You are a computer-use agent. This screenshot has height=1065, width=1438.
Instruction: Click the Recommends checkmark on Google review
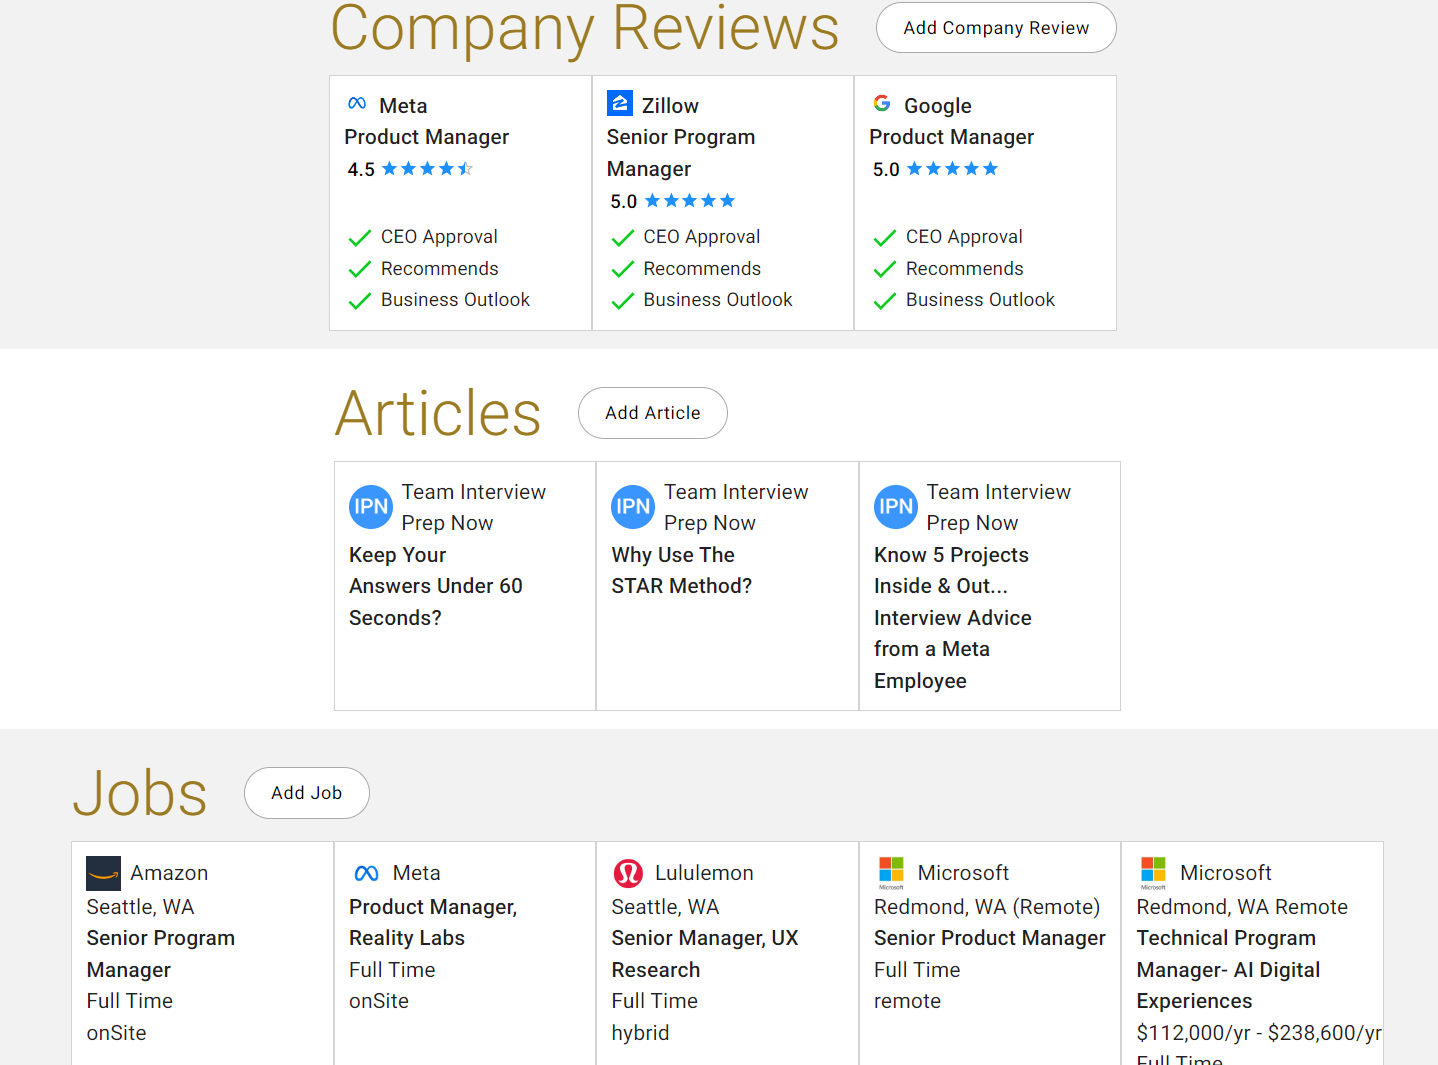[x=885, y=270]
